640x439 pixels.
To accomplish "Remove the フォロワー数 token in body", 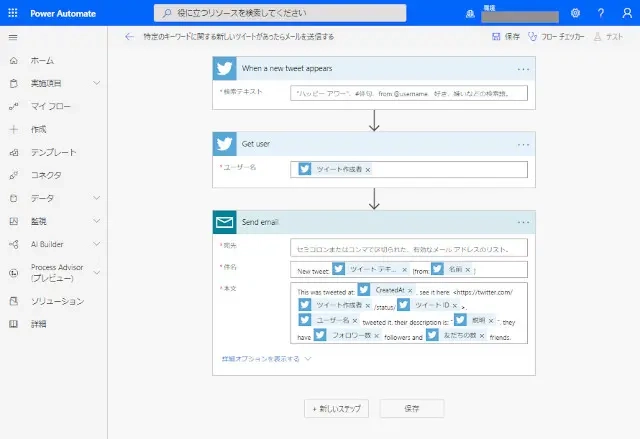I will click(376, 336).
